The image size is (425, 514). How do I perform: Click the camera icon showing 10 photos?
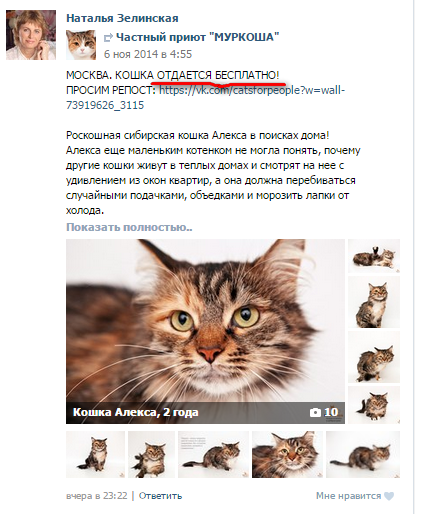click(315, 413)
